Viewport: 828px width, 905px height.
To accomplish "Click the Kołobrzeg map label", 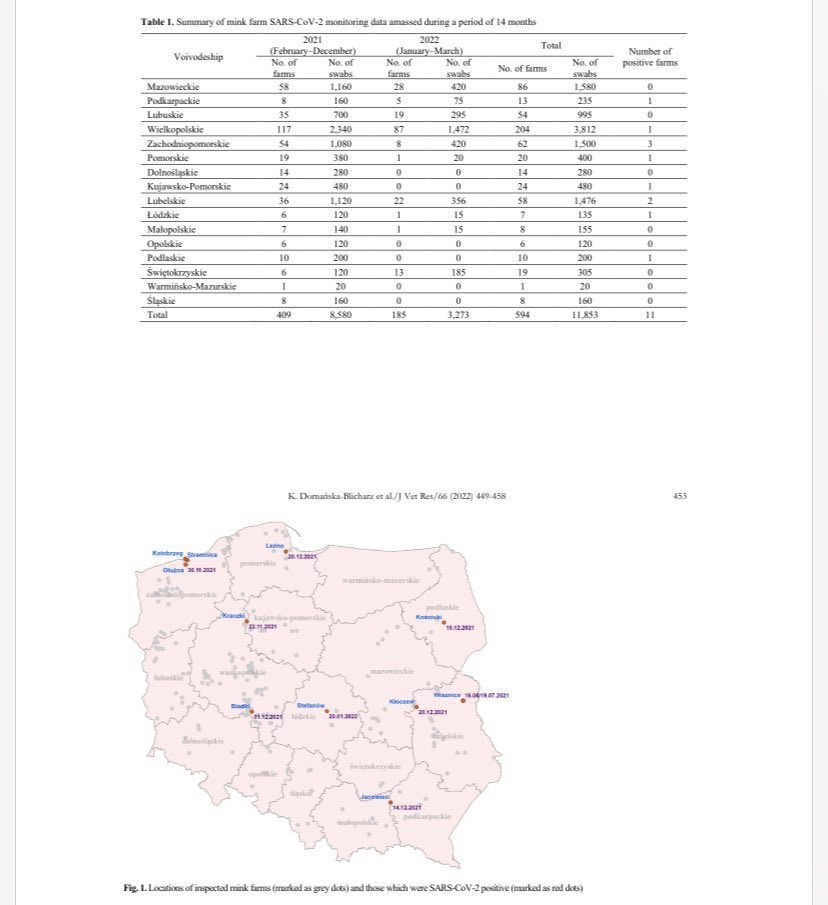I will coord(167,553).
